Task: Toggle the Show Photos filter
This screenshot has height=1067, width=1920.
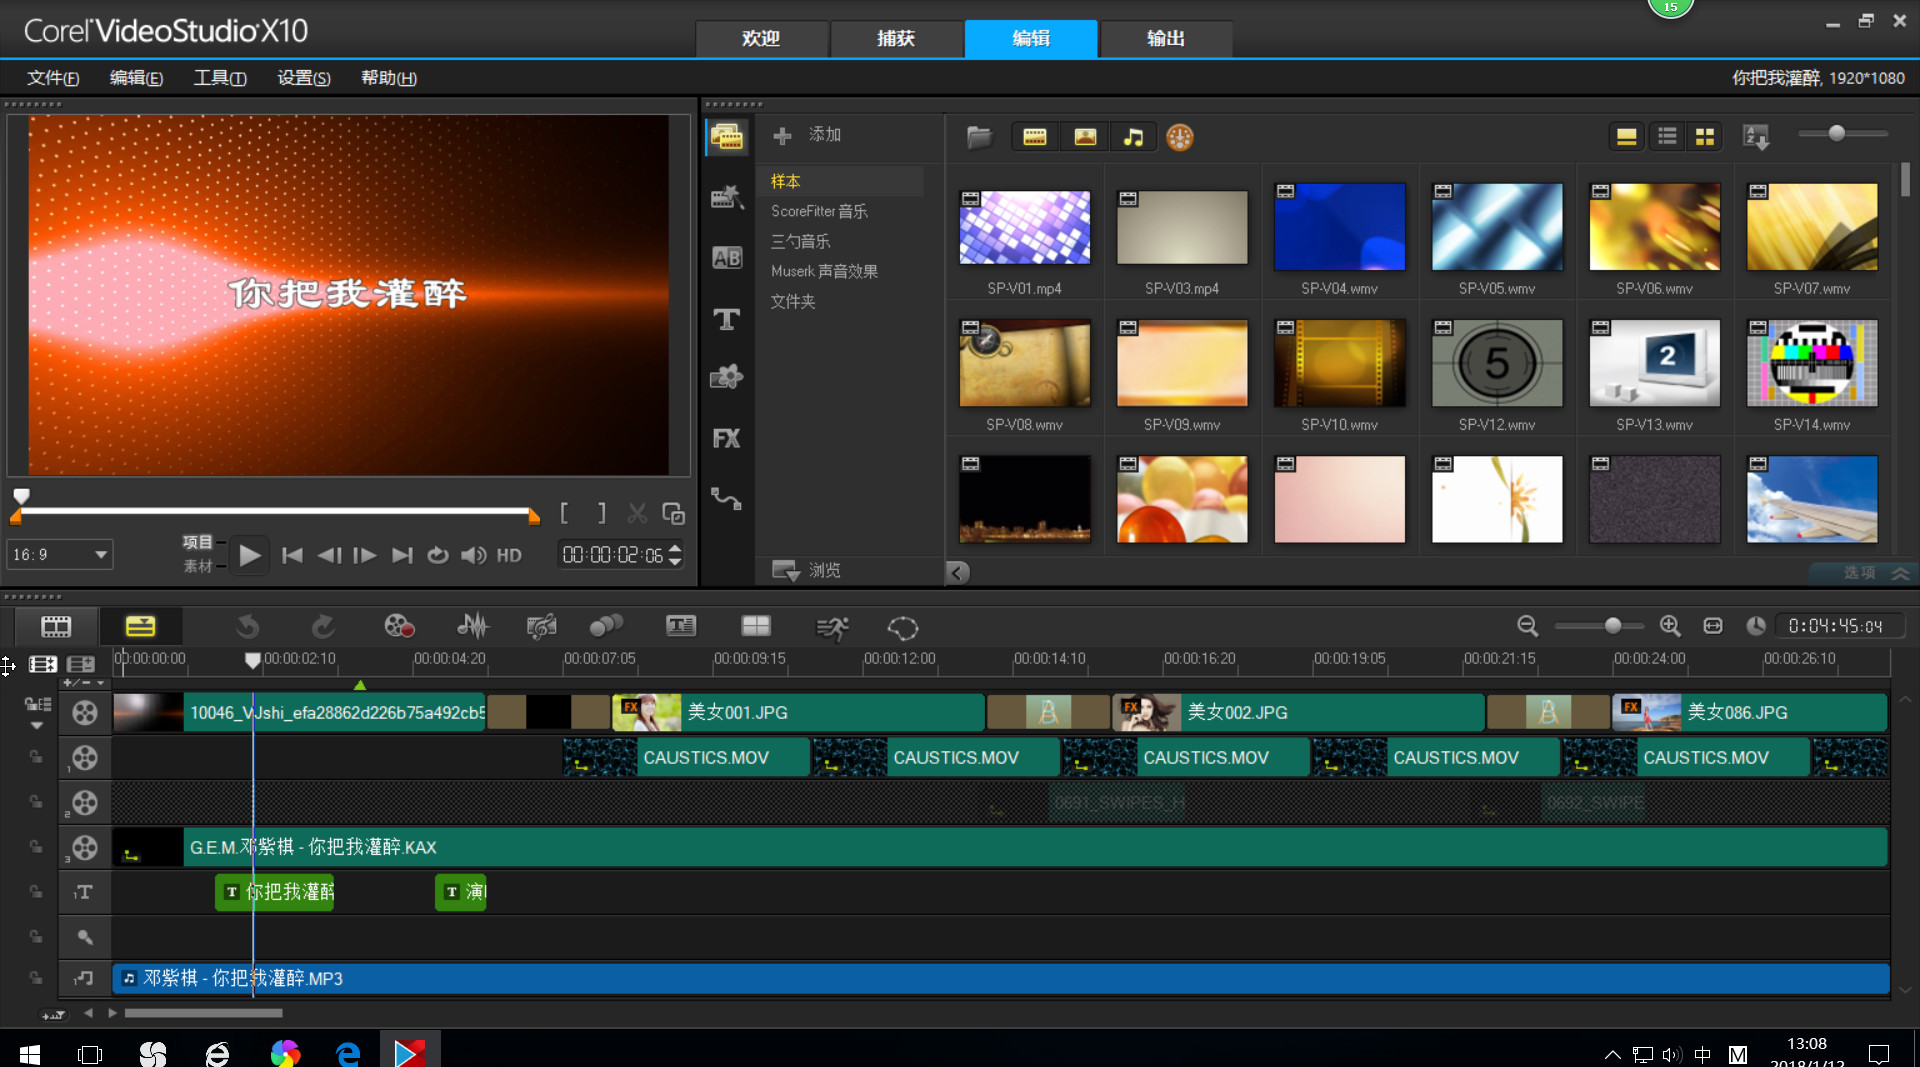Action: tap(1085, 137)
